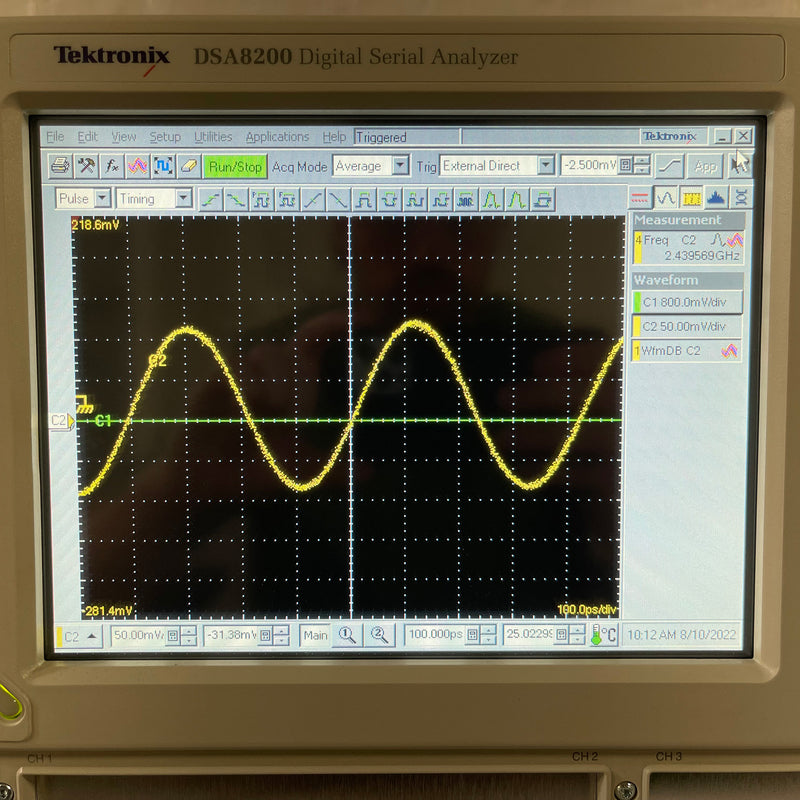Screen dimensions: 800x800
Task: Select the positive width measurement icon
Action: pos(364,199)
